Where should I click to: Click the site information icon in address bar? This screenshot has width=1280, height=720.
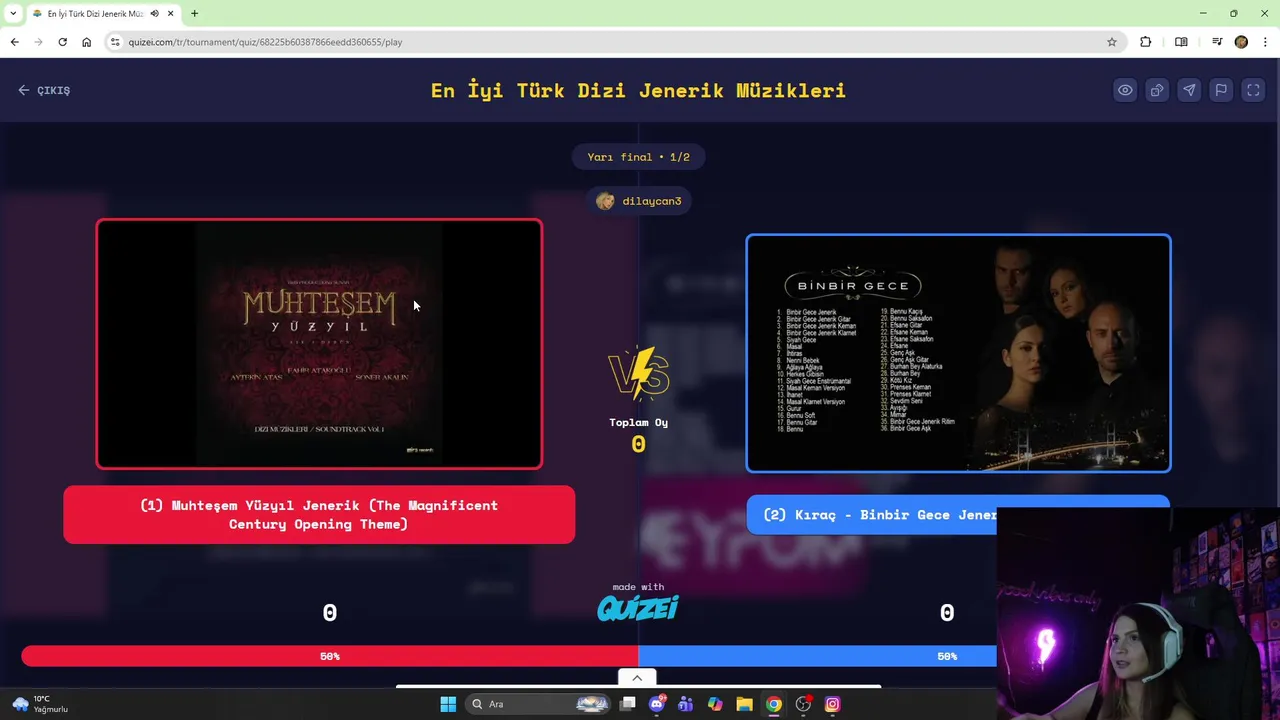click(115, 42)
